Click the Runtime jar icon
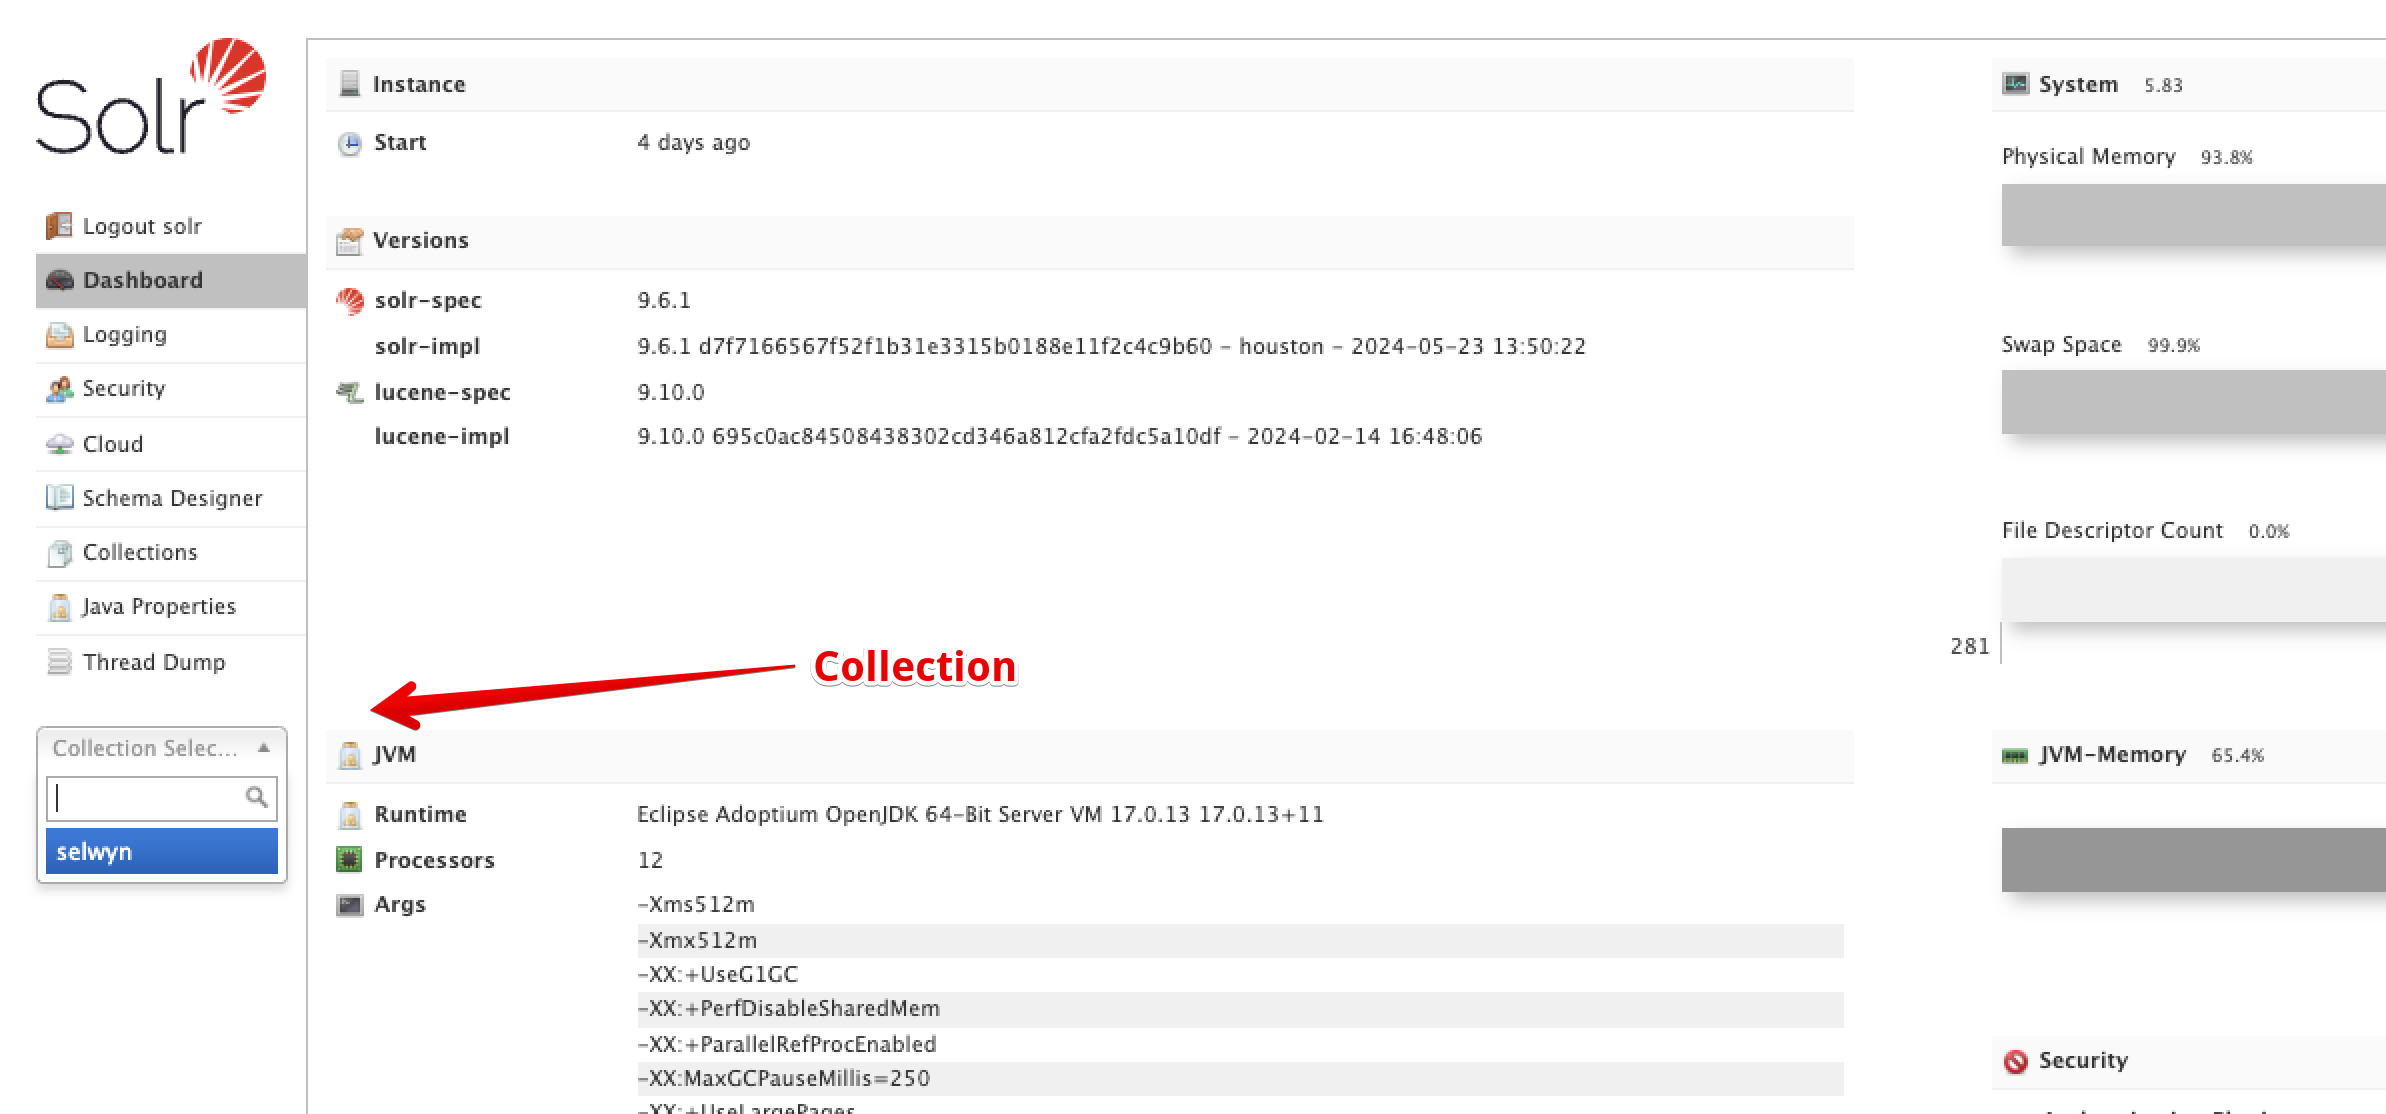The width and height of the screenshot is (2386, 1114). pyautogui.click(x=349, y=815)
